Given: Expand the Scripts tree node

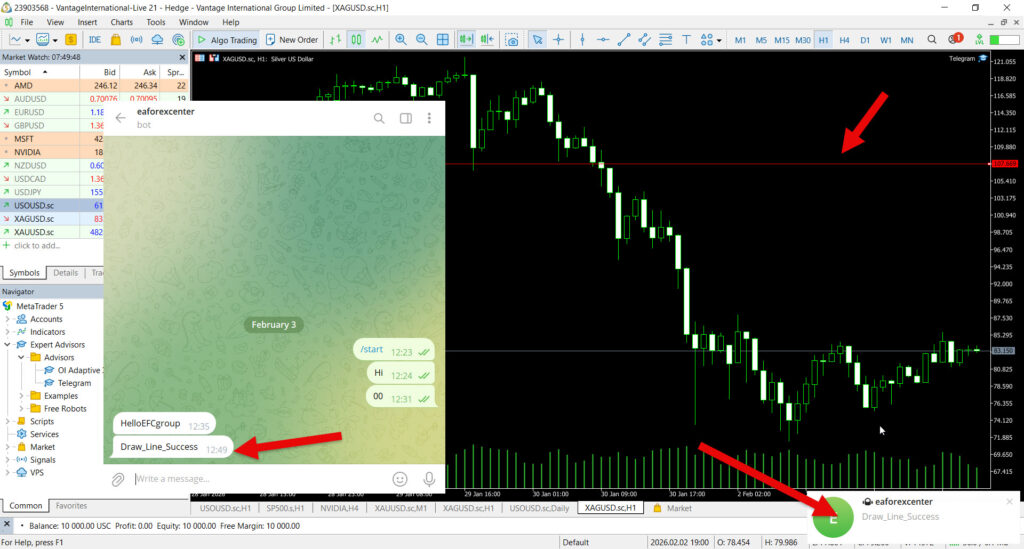Looking at the screenshot, I should click(8, 421).
